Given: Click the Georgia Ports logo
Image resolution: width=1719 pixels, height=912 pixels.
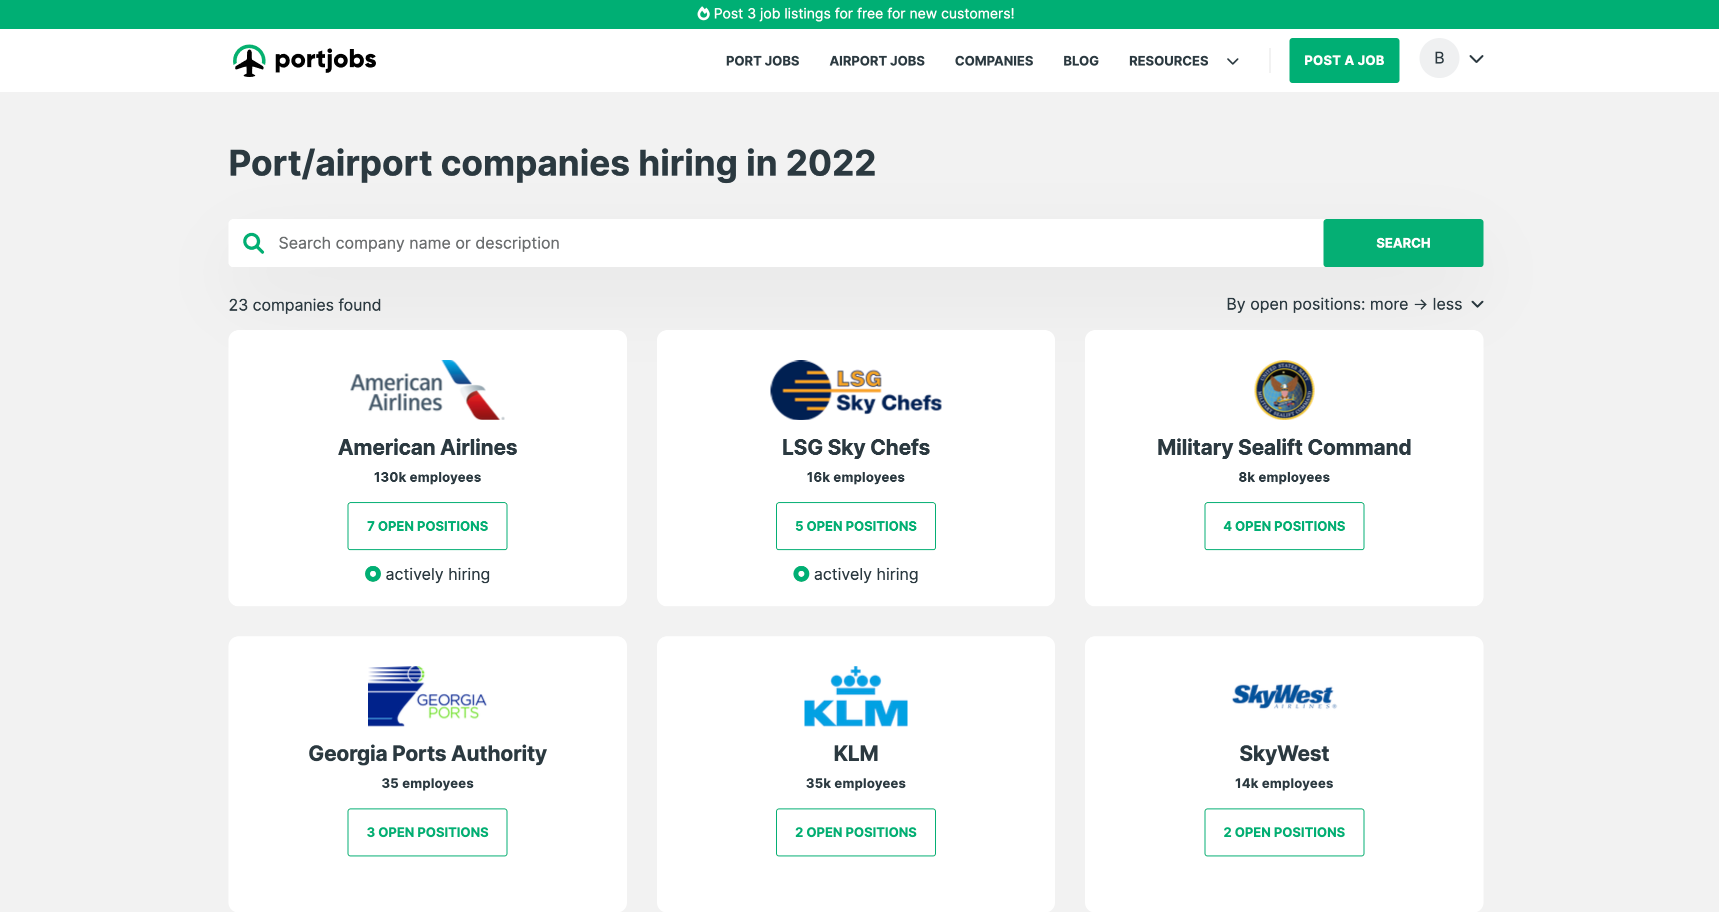Looking at the screenshot, I should pyautogui.click(x=427, y=696).
